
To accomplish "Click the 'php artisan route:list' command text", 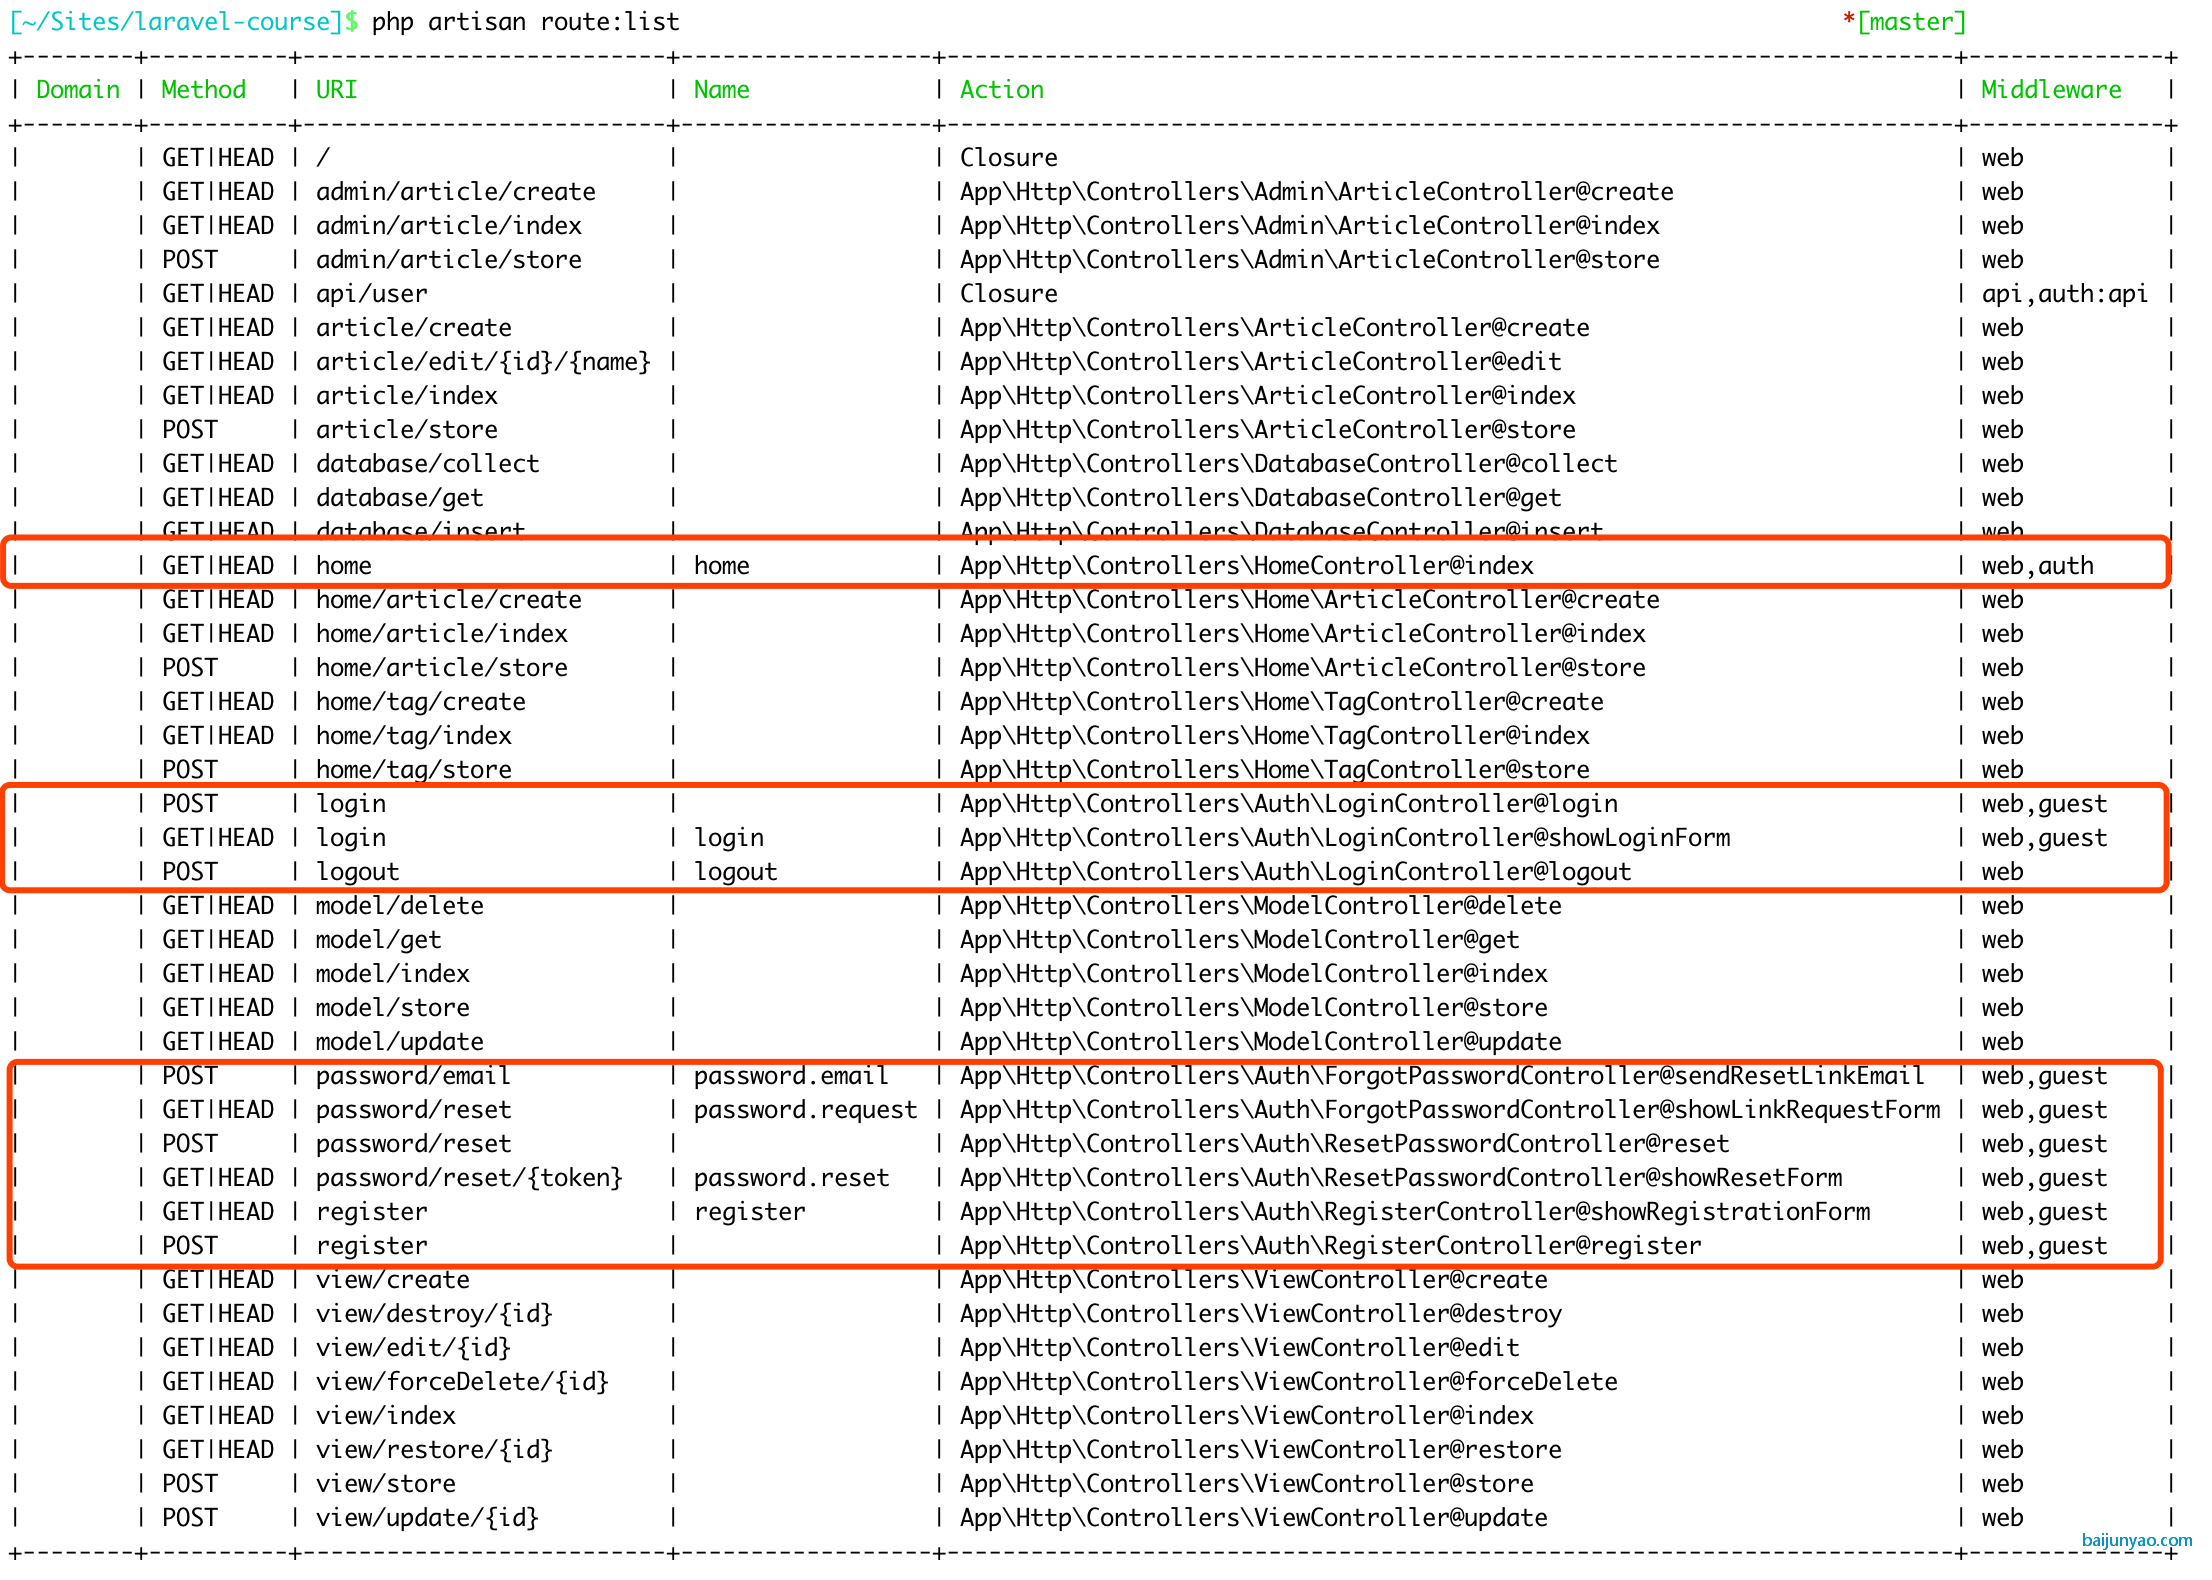I will 525,22.
